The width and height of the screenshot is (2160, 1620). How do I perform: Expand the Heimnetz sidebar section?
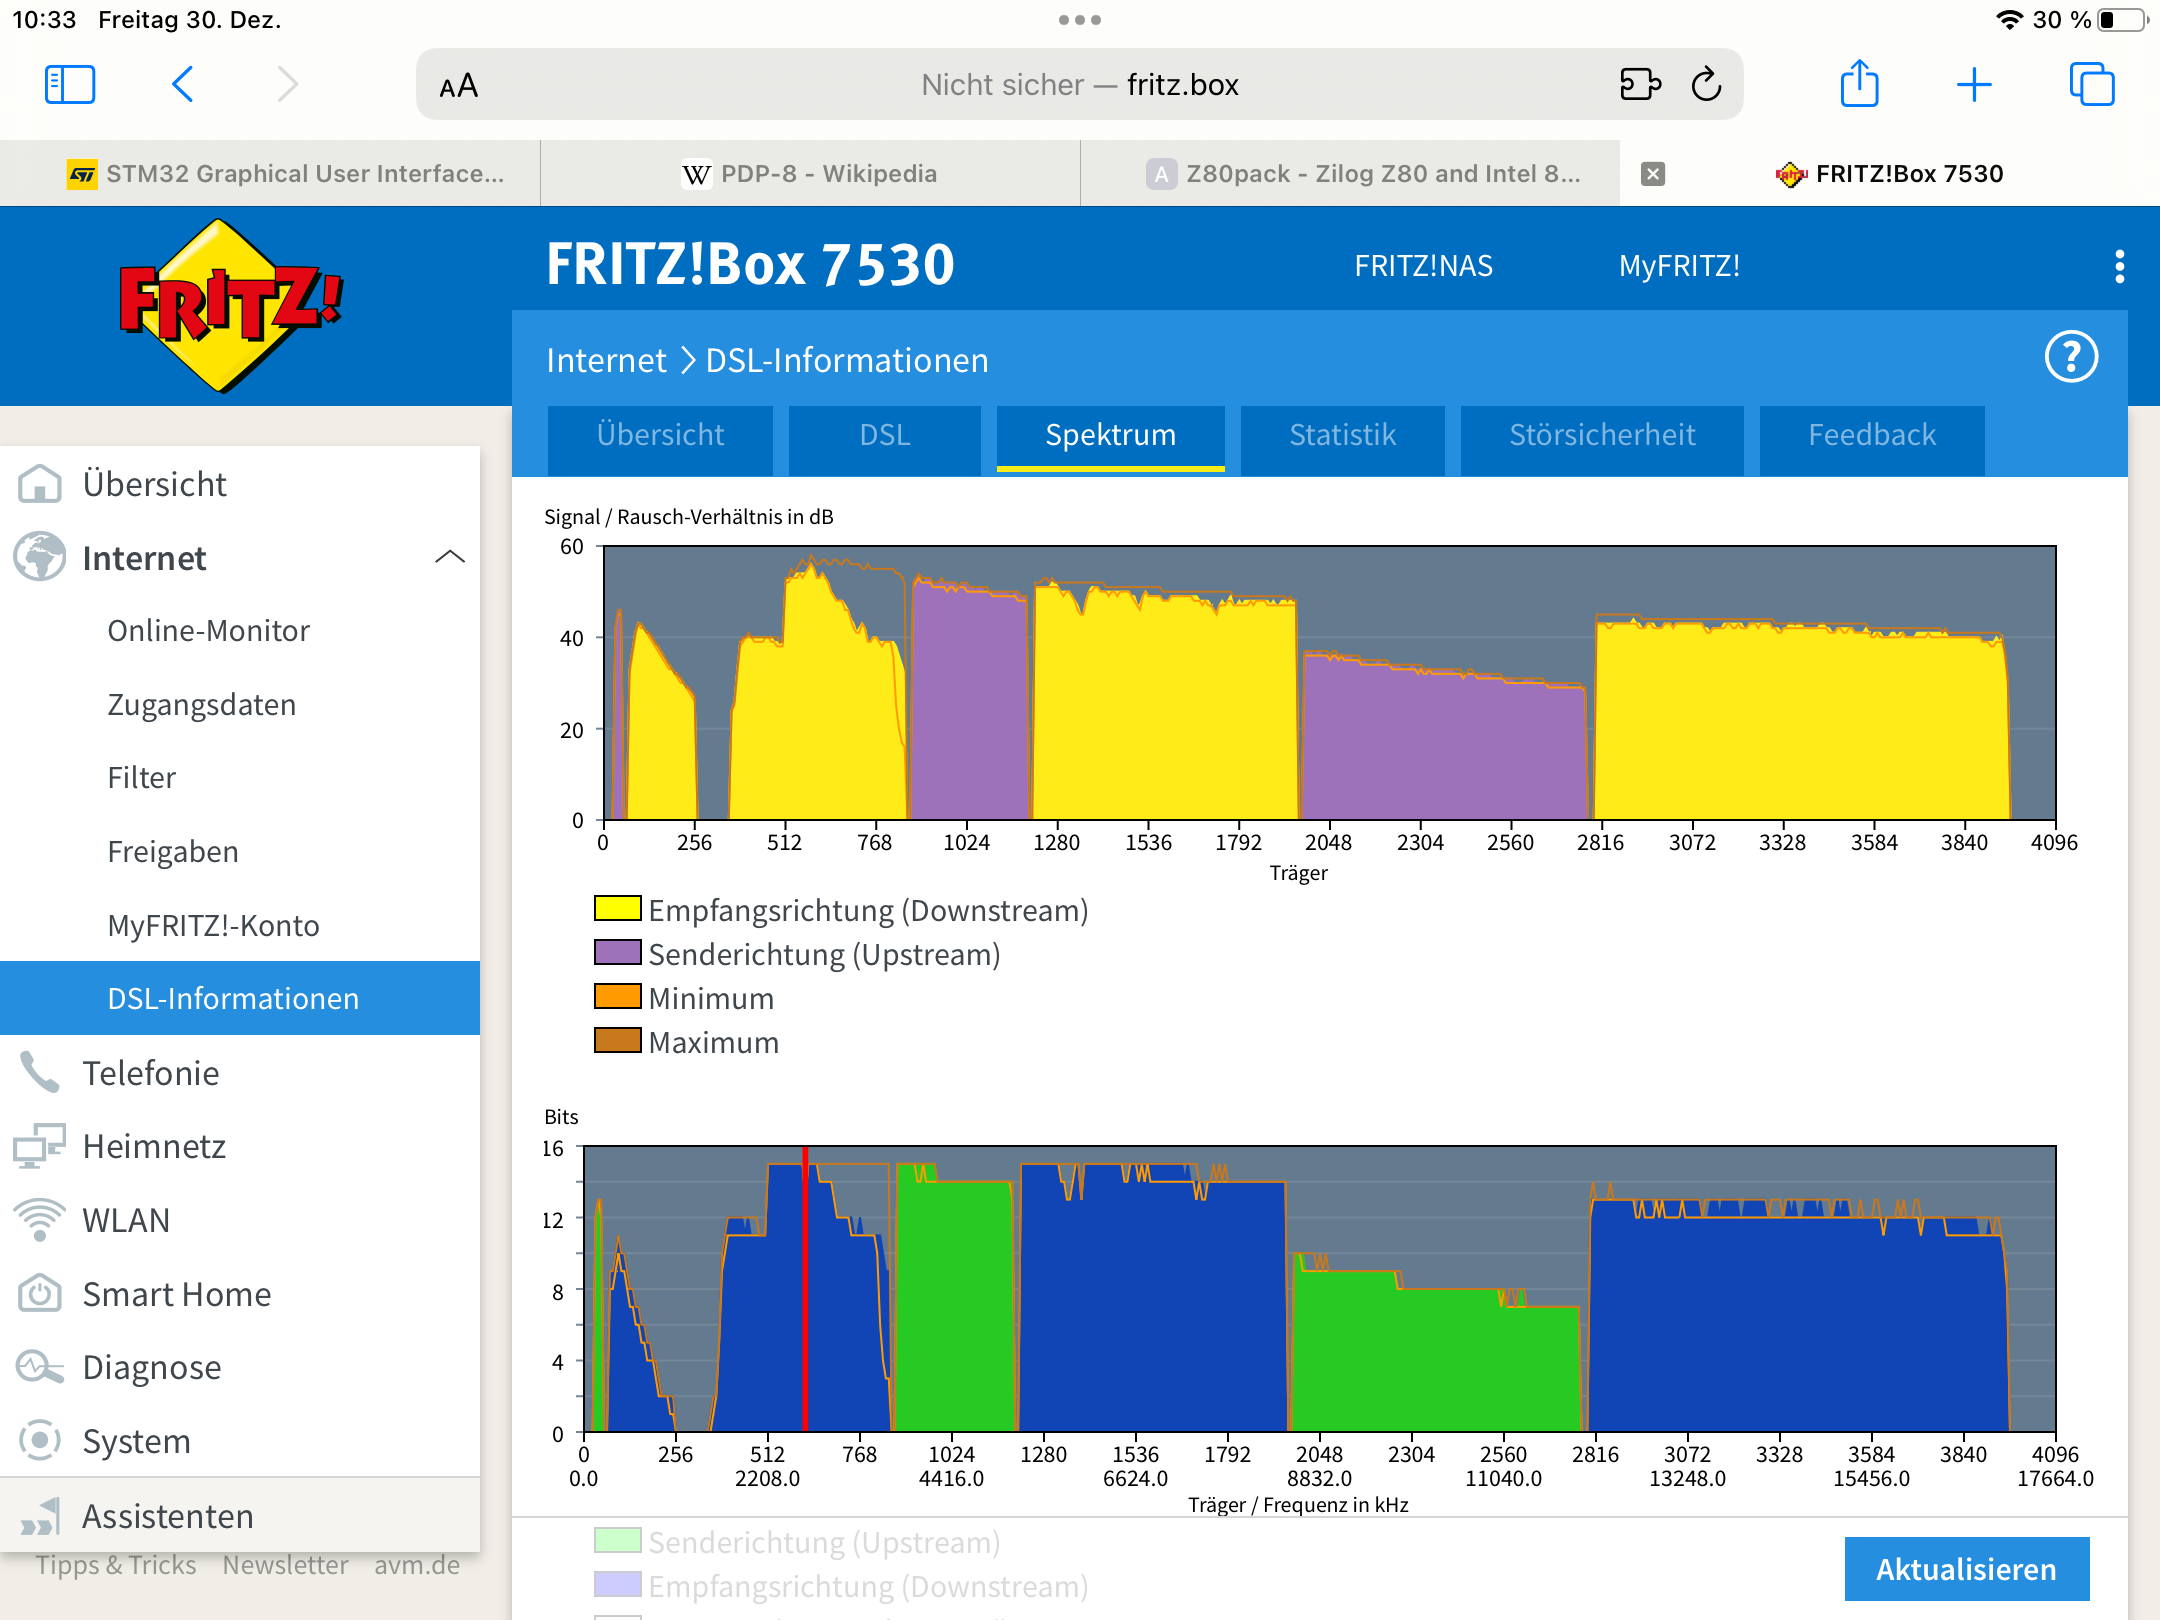point(154,1146)
